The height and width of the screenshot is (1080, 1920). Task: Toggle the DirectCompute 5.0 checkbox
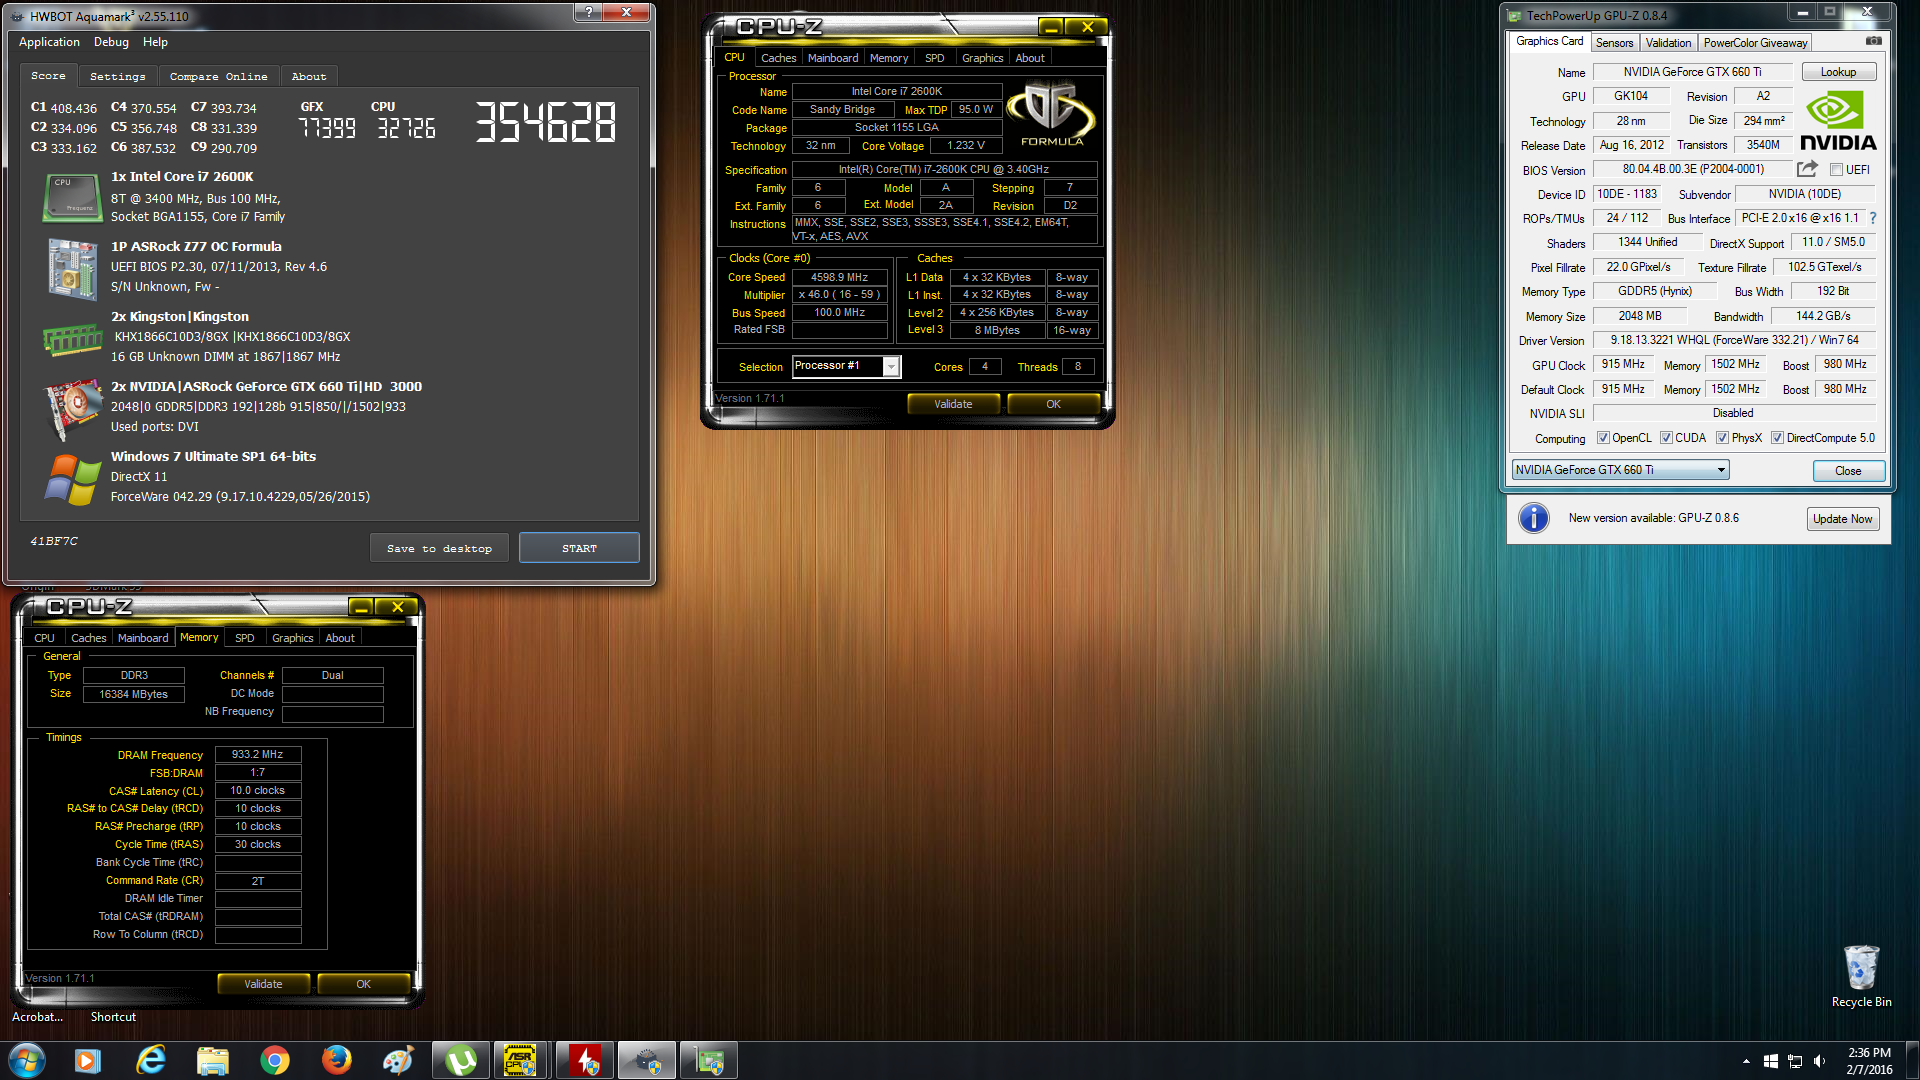tap(1777, 438)
